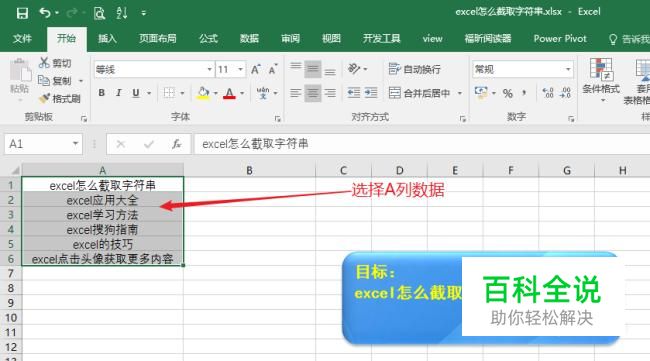Viewport: 650px width, 361px height.
Task: Toggle Italic formatting
Action: tap(119, 93)
